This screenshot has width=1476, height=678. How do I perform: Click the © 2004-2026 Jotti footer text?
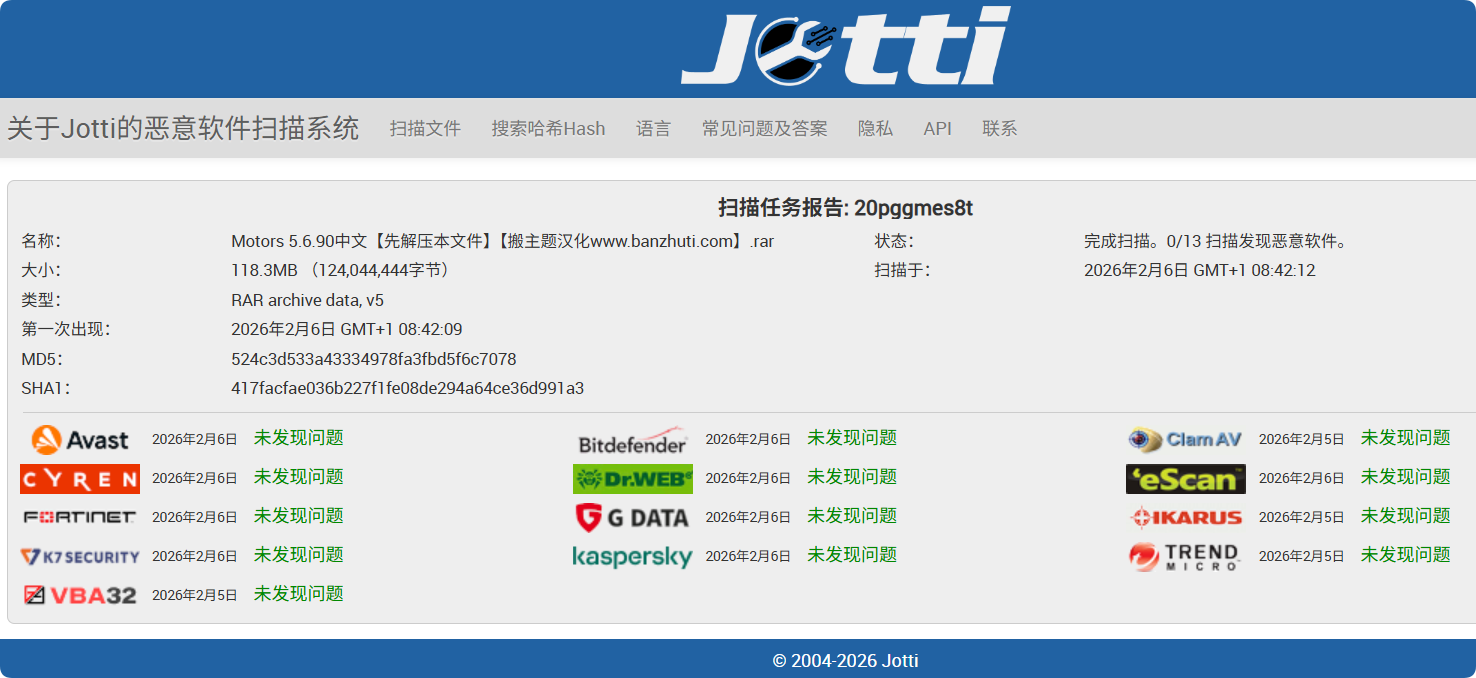(845, 660)
